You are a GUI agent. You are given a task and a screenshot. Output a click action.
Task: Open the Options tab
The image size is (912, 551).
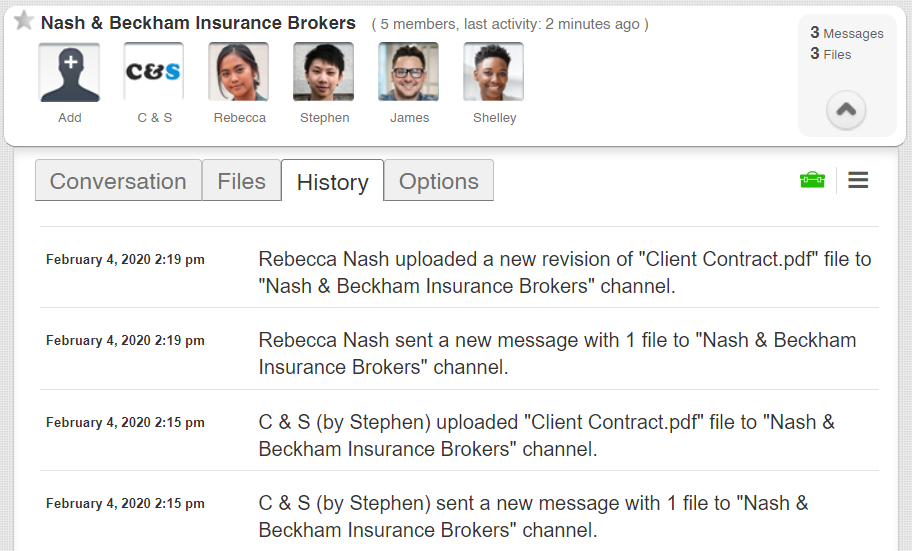click(x=438, y=181)
